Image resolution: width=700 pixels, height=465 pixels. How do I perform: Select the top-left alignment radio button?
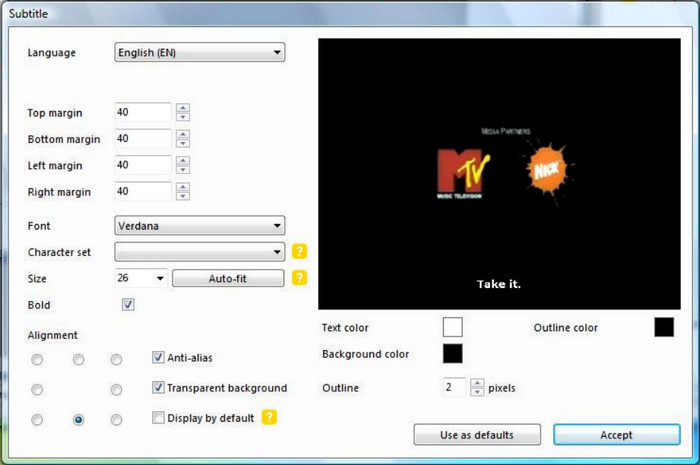coord(37,359)
